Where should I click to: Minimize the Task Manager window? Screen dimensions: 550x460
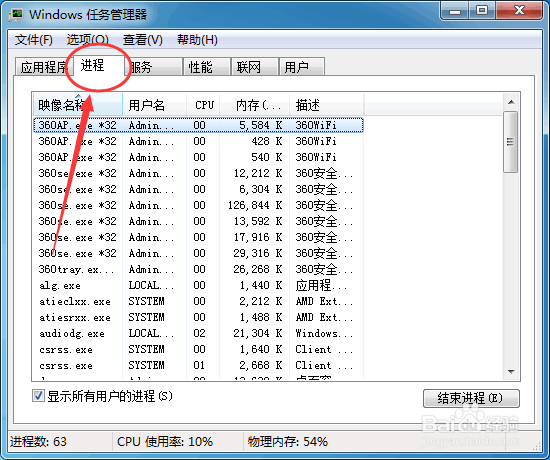[455, 12]
